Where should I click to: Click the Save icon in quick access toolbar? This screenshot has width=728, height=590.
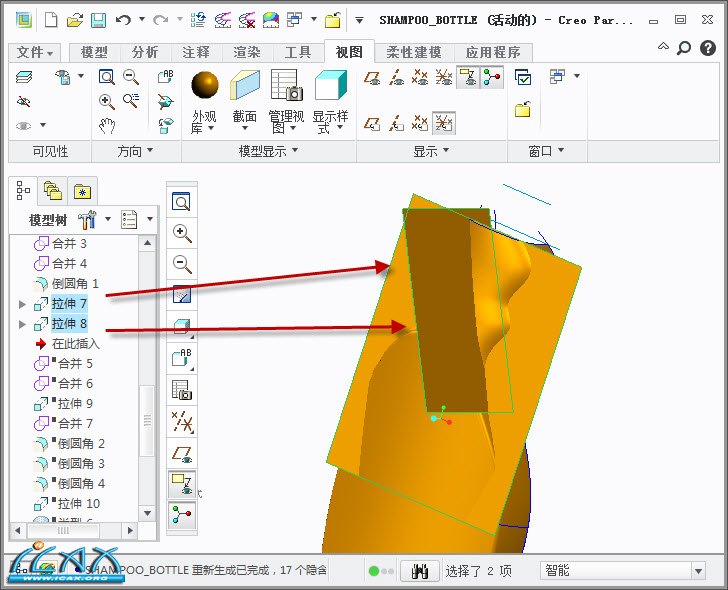point(98,19)
